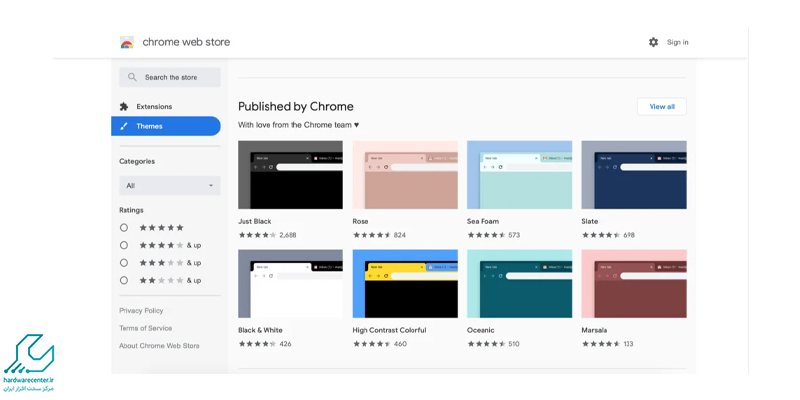The height and width of the screenshot is (400, 800).
Task: Click the 460 review count
Action: (x=400, y=344)
